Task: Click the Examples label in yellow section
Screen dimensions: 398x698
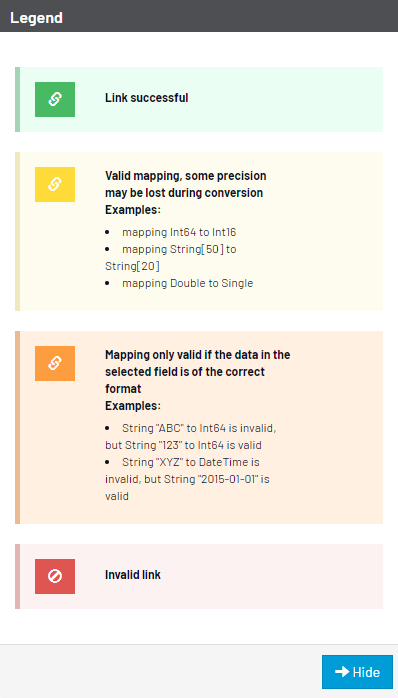Action: [133, 210]
